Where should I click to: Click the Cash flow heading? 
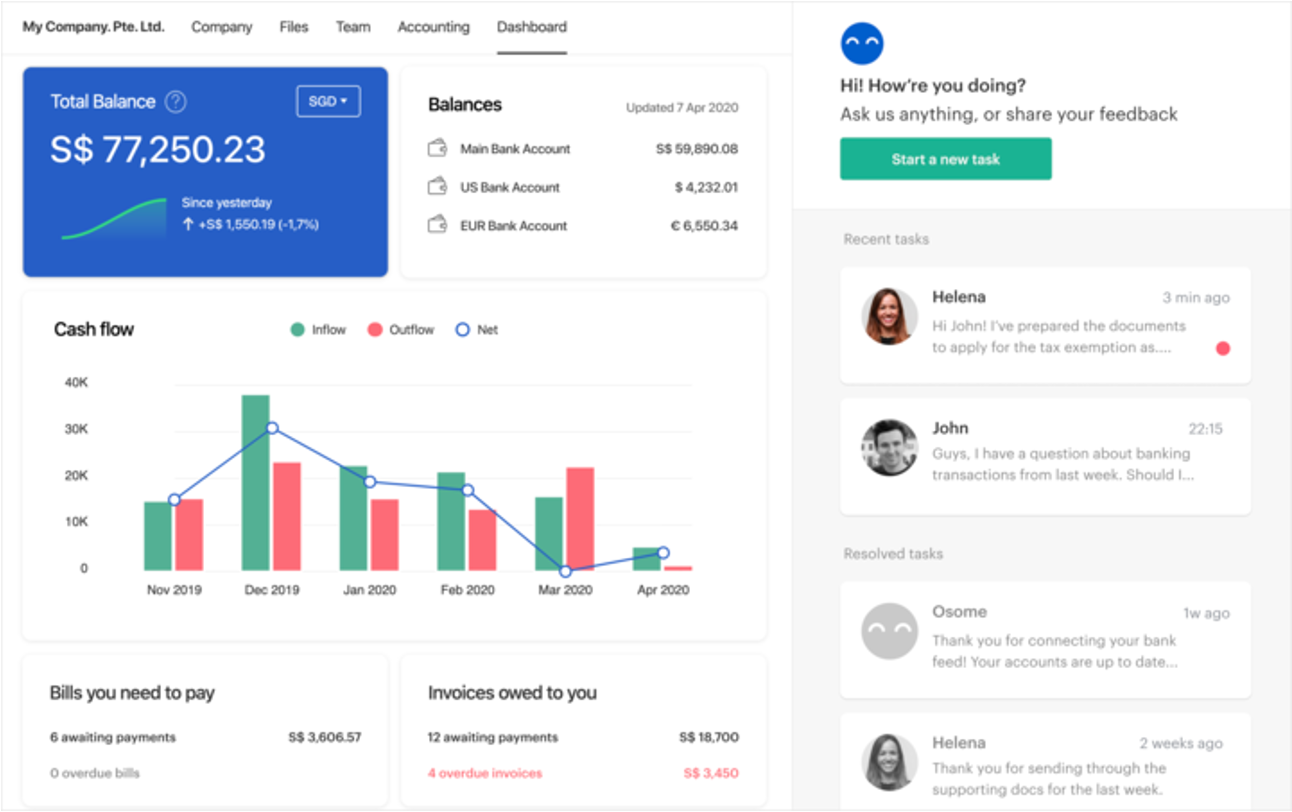click(94, 329)
